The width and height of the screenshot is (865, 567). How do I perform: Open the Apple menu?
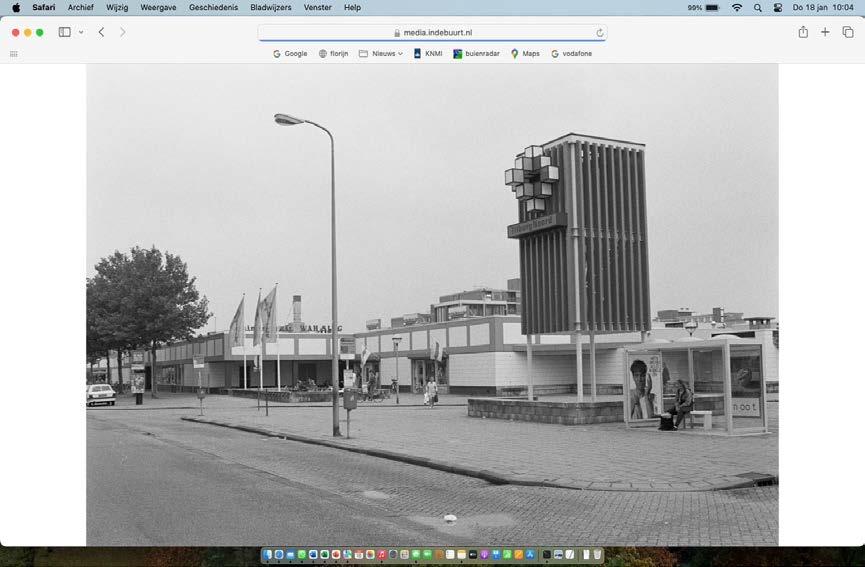(x=16, y=8)
